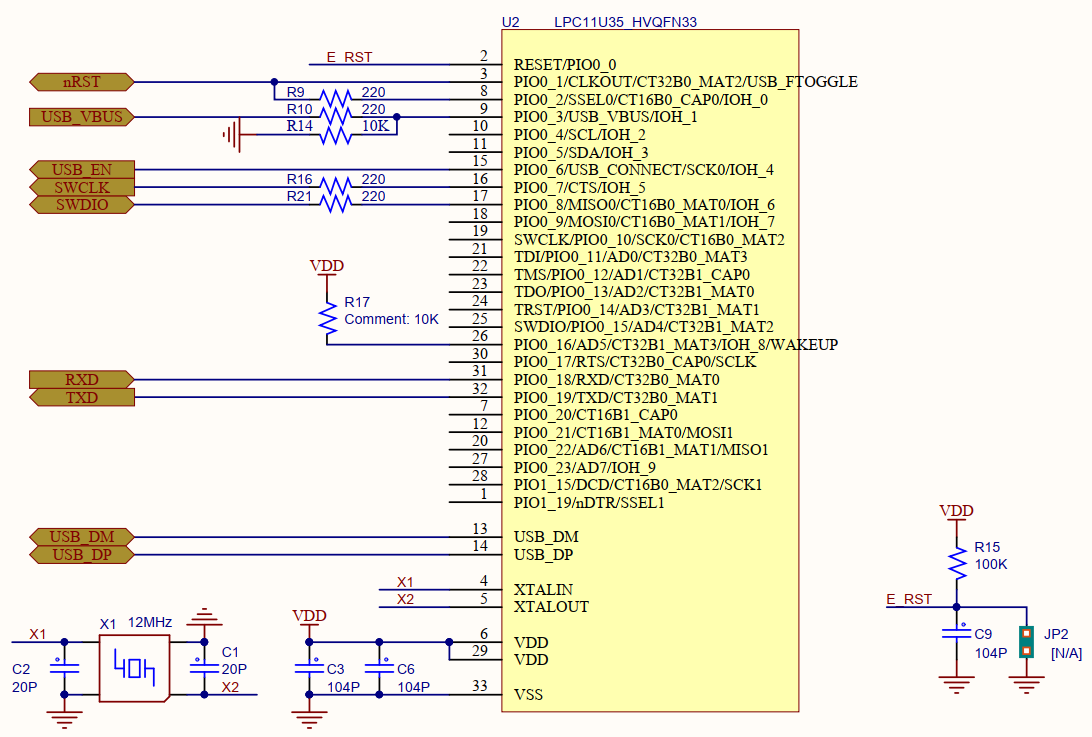
Task: Click the R16 resistor zigzag symbol
Action: point(336,187)
